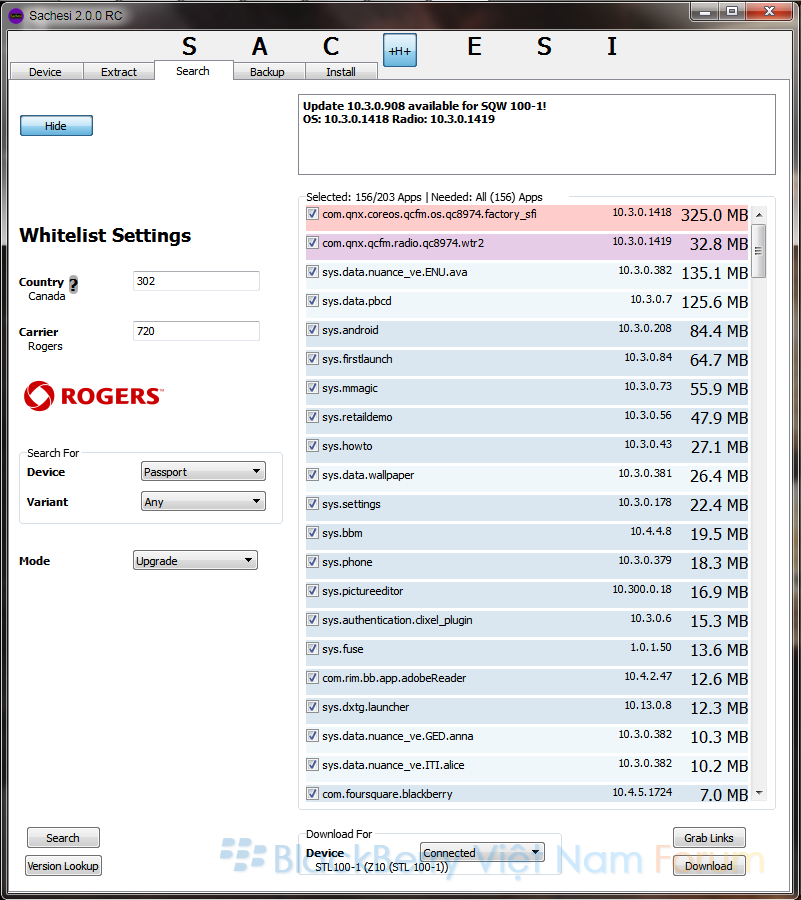The image size is (801, 900).
Task: Click the app list scroll up arrow
Action: point(759,215)
